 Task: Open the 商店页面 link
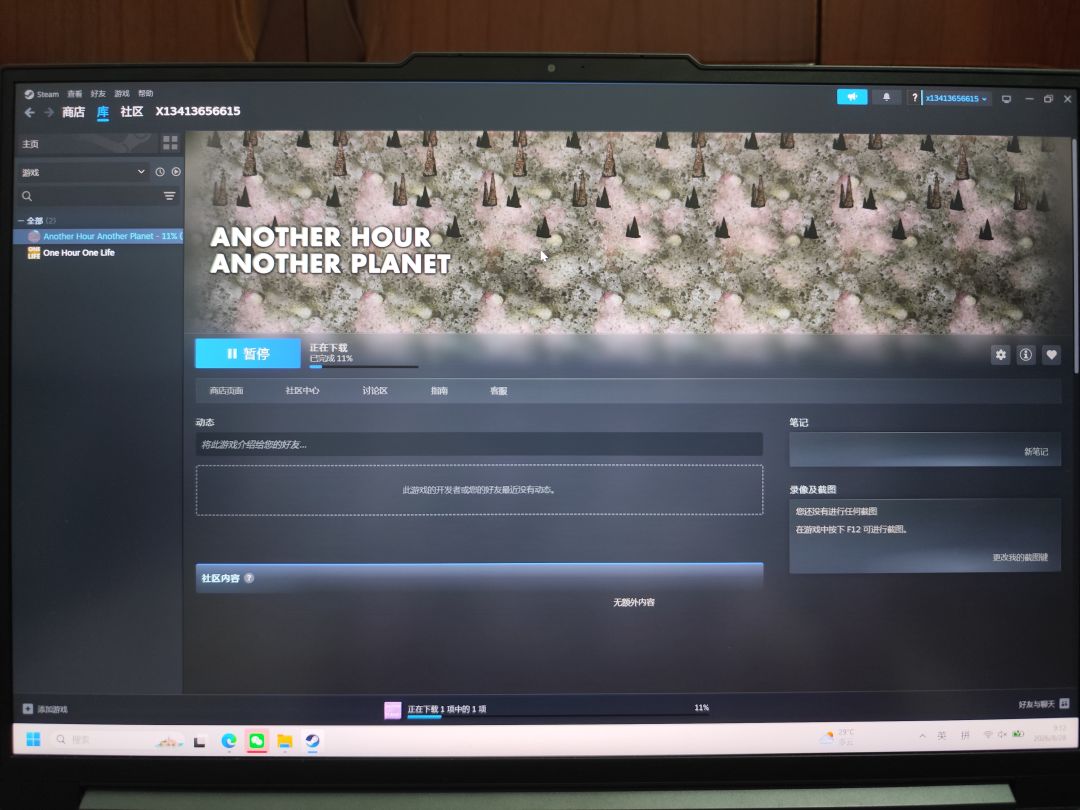[227, 391]
